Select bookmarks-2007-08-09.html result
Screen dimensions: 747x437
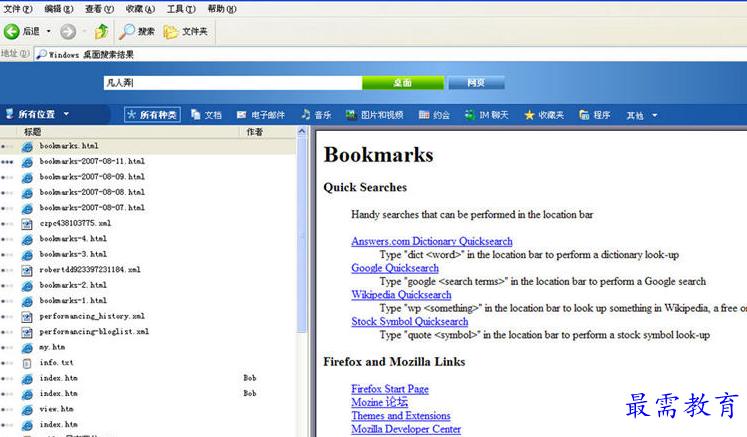92,177
